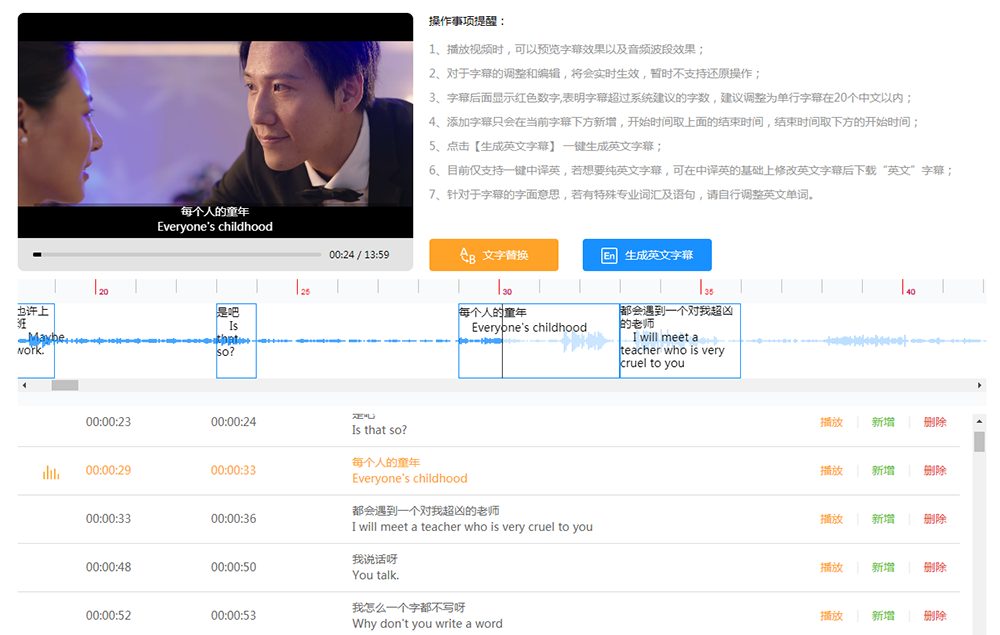Select the Is that so? block on the waveform timeline

coord(237,340)
